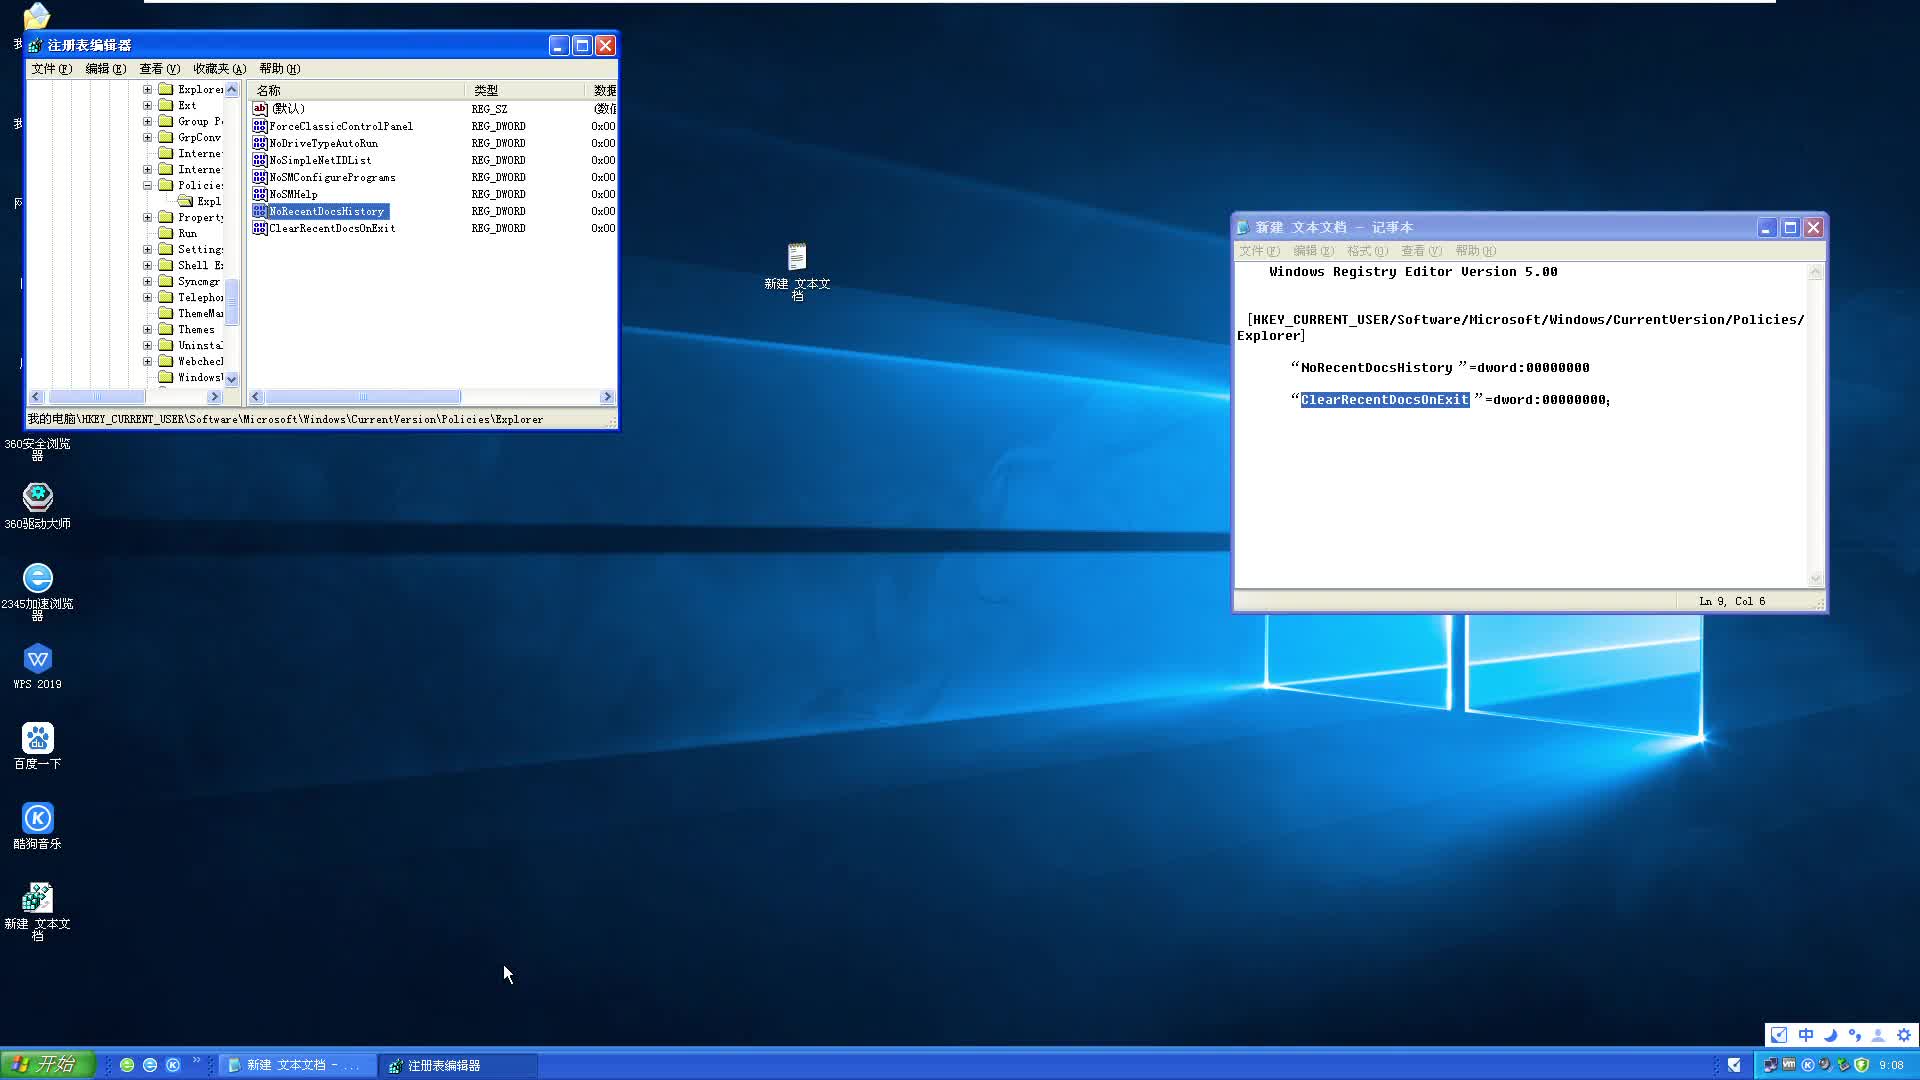Switch to 注册表编辑器 via its taskbar button

pyautogui.click(x=458, y=1064)
